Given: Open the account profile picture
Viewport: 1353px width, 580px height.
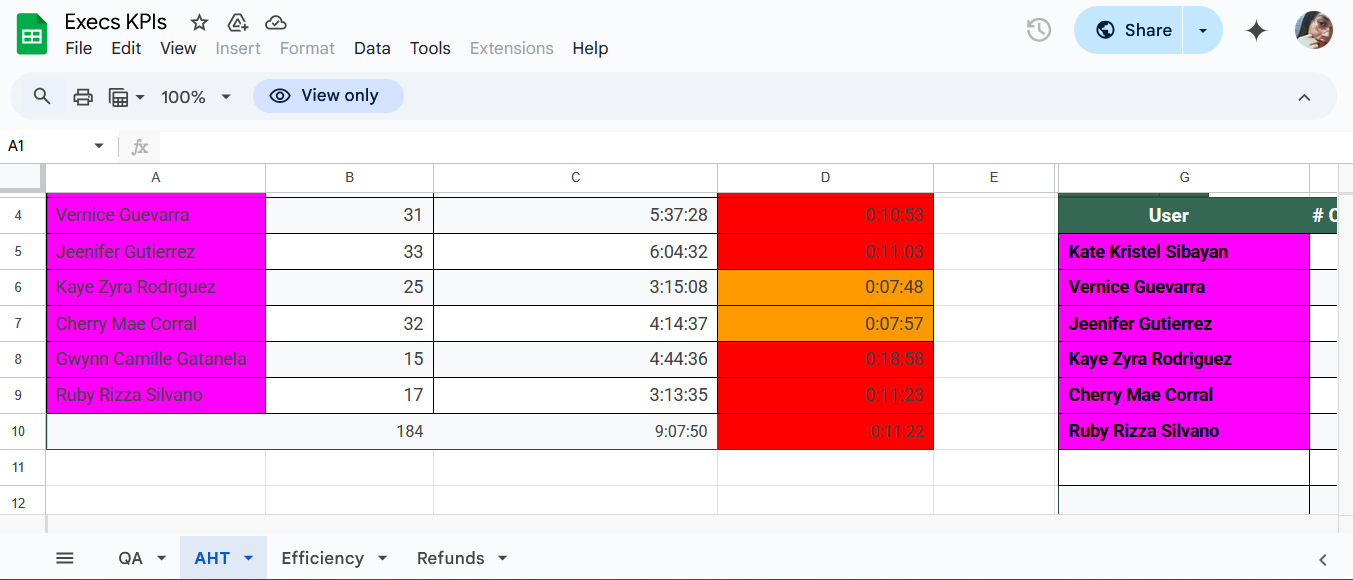Looking at the screenshot, I should click(x=1313, y=31).
